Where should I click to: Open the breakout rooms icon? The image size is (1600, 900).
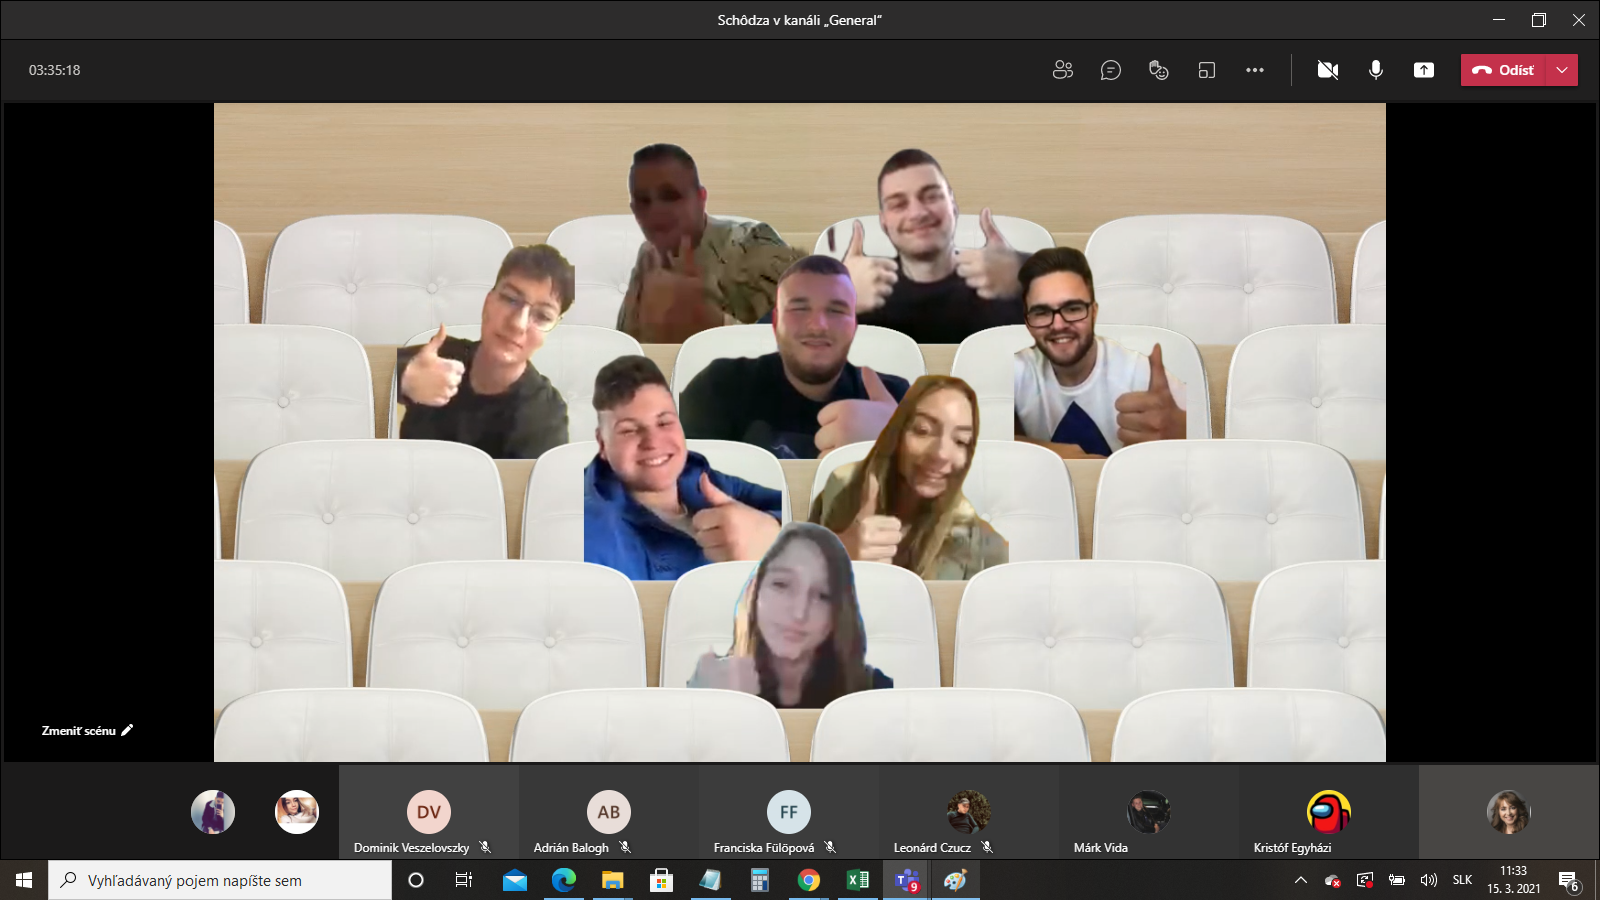[1206, 70]
